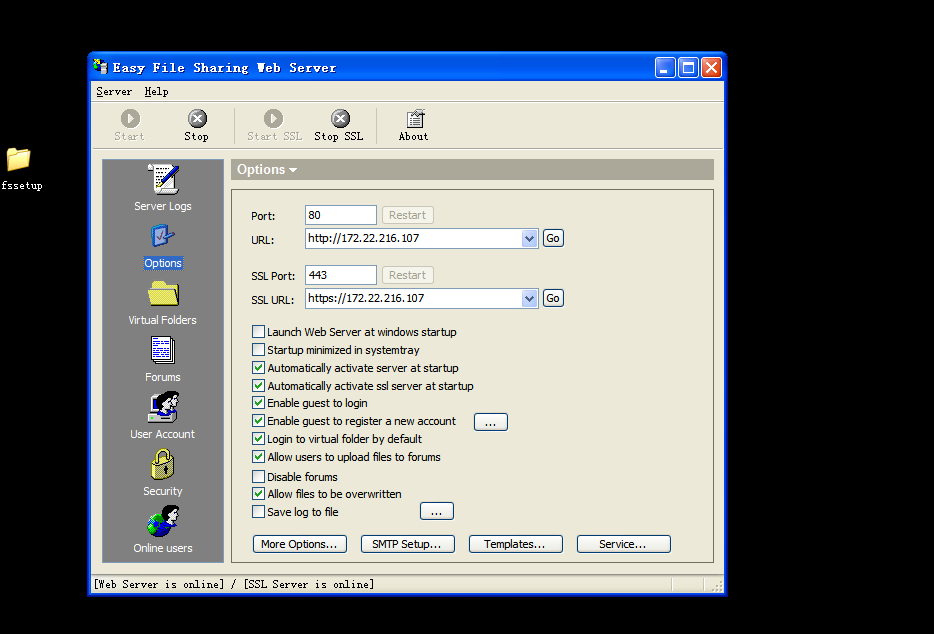Toggle Enable guest to register a new account
The image size is (934, 634).
point(259,421)
